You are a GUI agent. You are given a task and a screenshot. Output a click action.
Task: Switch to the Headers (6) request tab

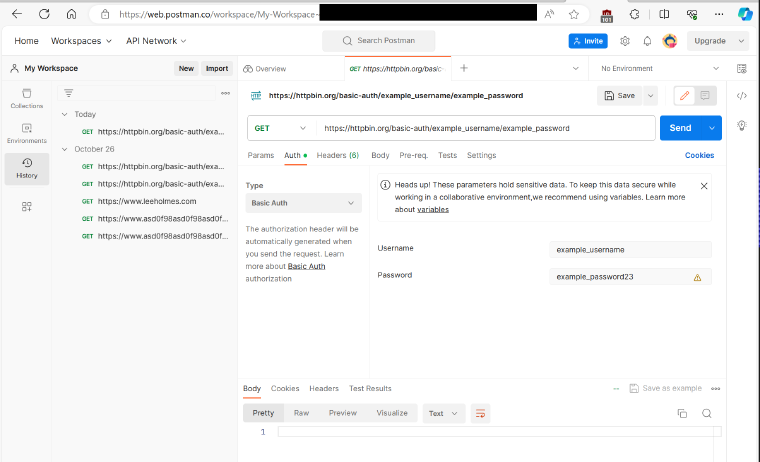[x=338, y=155]
